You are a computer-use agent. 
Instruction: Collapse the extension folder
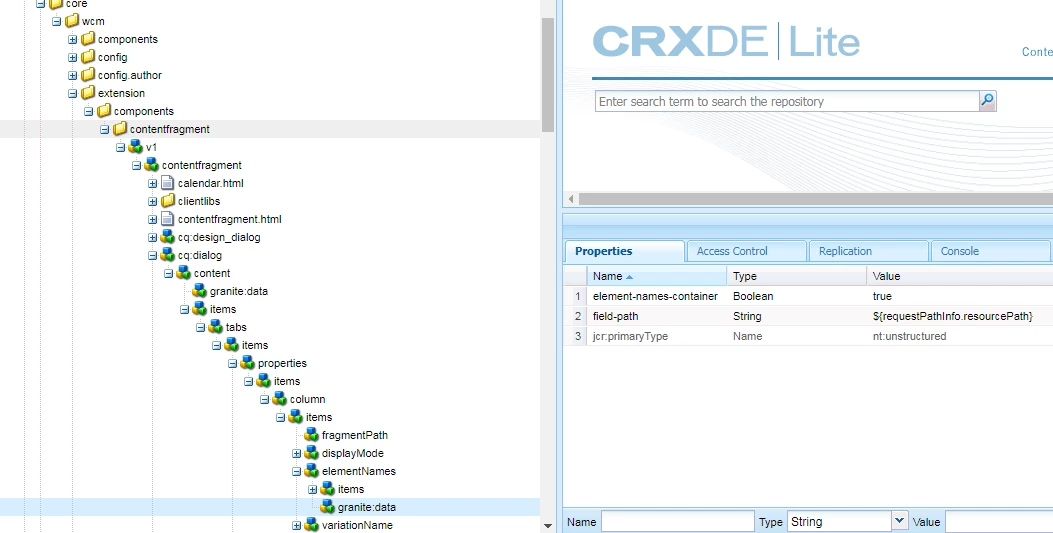coord(73,93)
